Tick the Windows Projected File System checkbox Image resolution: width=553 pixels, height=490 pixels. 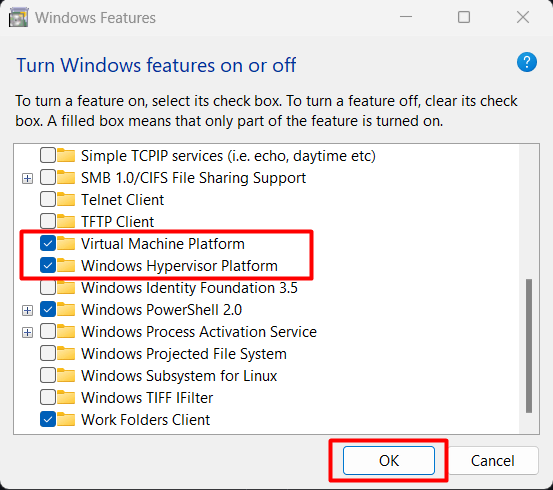tap(48, 353)
